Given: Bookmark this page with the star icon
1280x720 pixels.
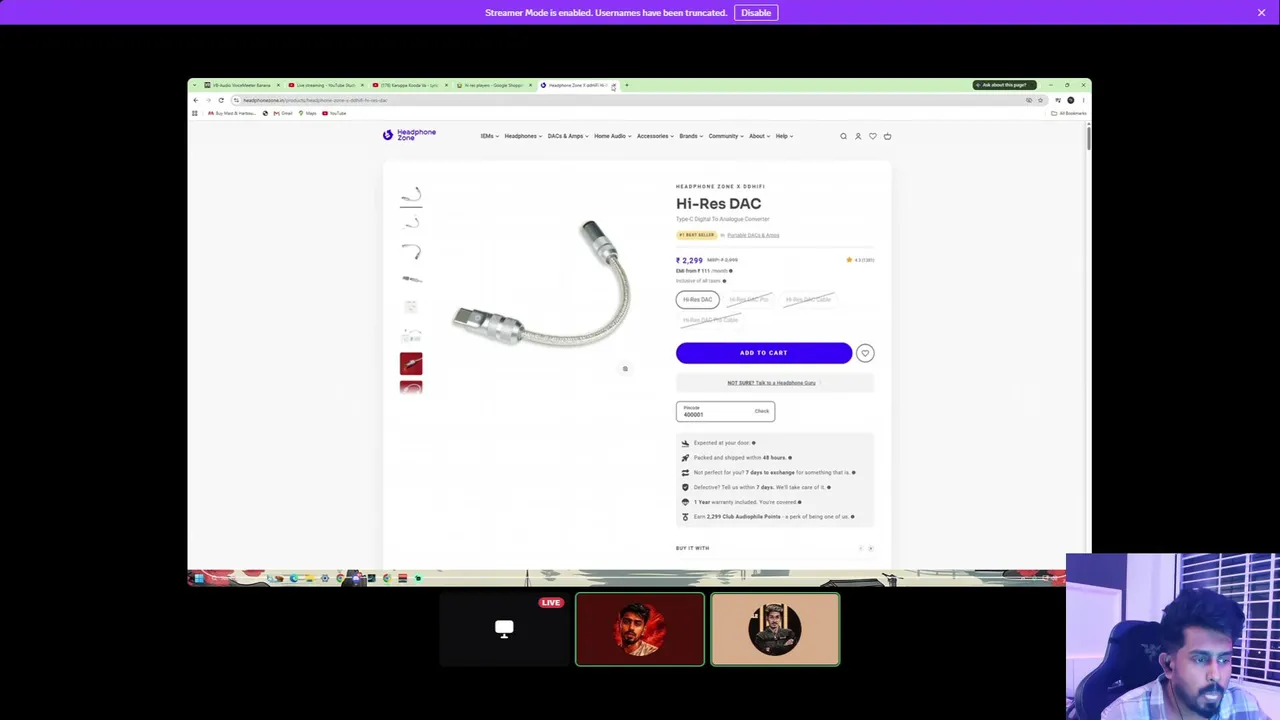Looking at the screenshot, I should [1040, 100].
